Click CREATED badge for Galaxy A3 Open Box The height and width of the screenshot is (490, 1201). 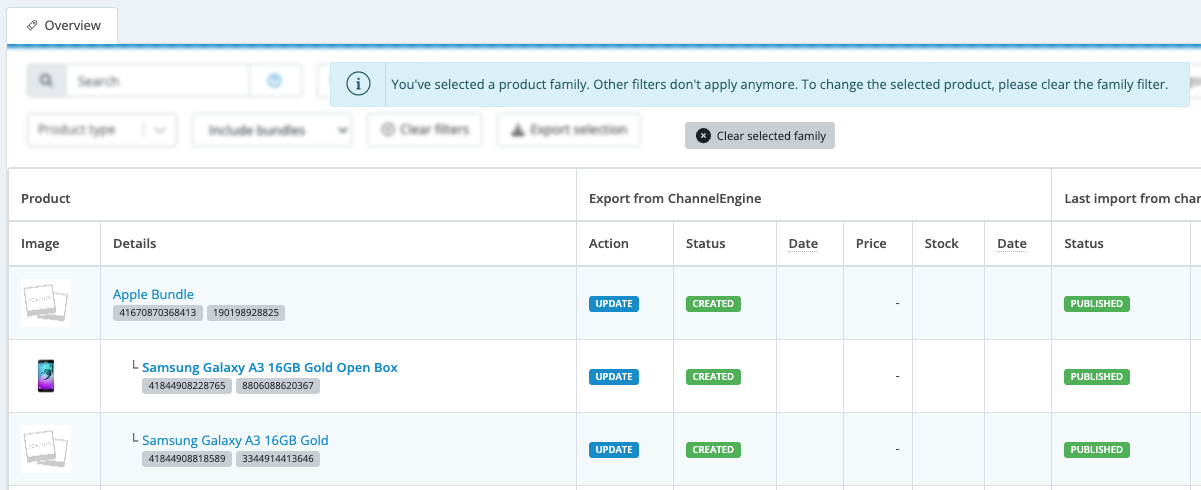pos(713,377)
